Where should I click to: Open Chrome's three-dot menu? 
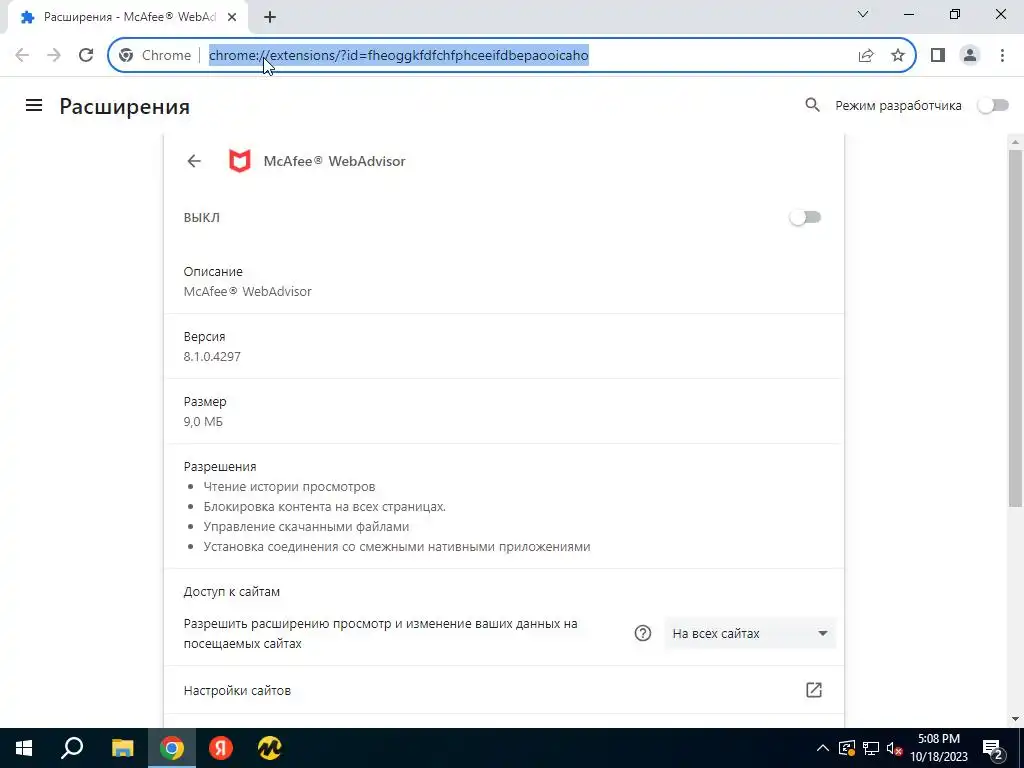(x=1002, y=55)
